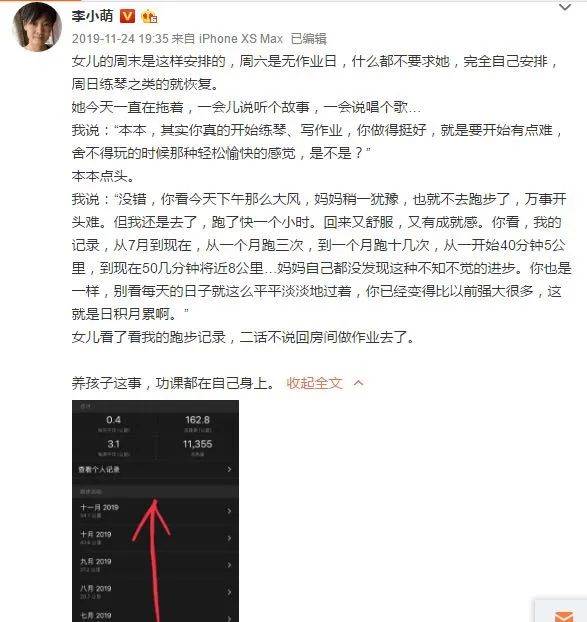This screenshot has width=587, height=622.
Task: Click the chevron on the 十月 2019 row
Action: [x=229, y=538]
